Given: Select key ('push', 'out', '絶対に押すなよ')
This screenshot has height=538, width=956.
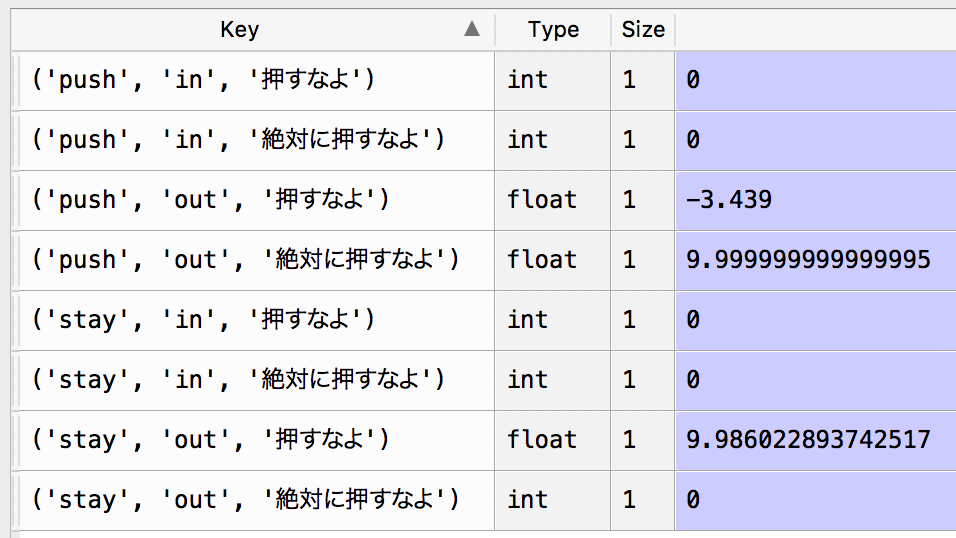Looking at the screenshot, I should tap(245, 260).
